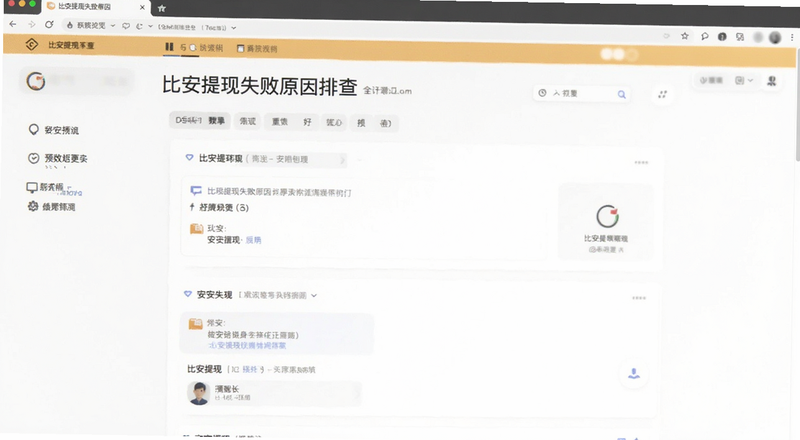Image resolution: width=800 pixels, height=440 pixels.
Task: Click the pause-bars icon in orange header
Action: pyautogui.click(x=169, y=47)
